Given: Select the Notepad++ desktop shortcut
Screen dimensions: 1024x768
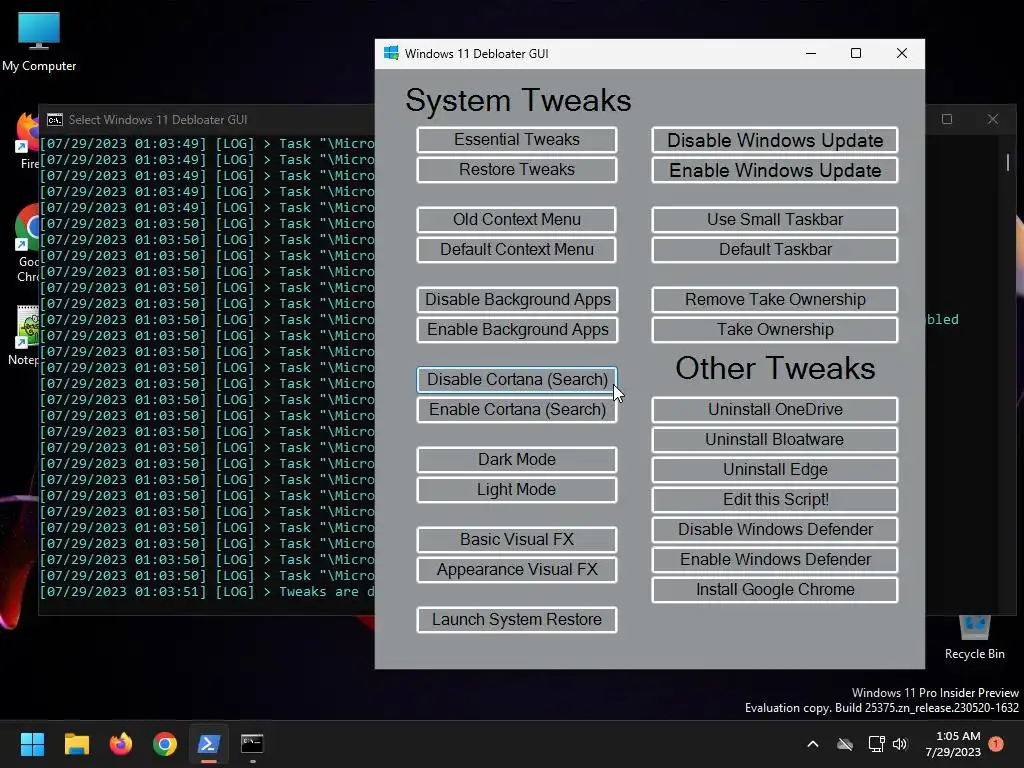Looking at the screenshot, I should (x=26, y=336).
